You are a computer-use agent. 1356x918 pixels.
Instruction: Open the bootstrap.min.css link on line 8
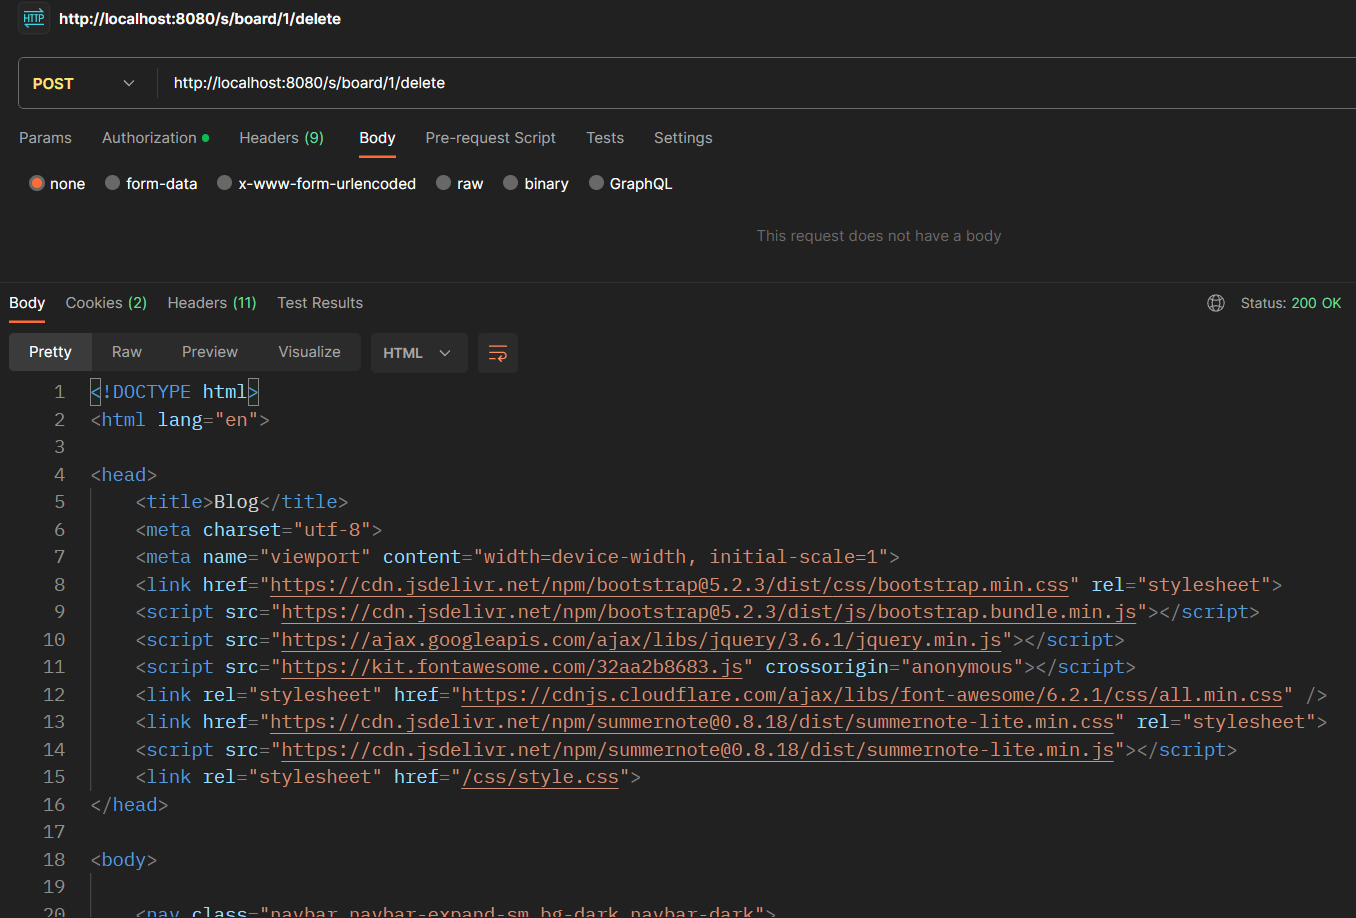pyautogui.click(x=670, y=584)
